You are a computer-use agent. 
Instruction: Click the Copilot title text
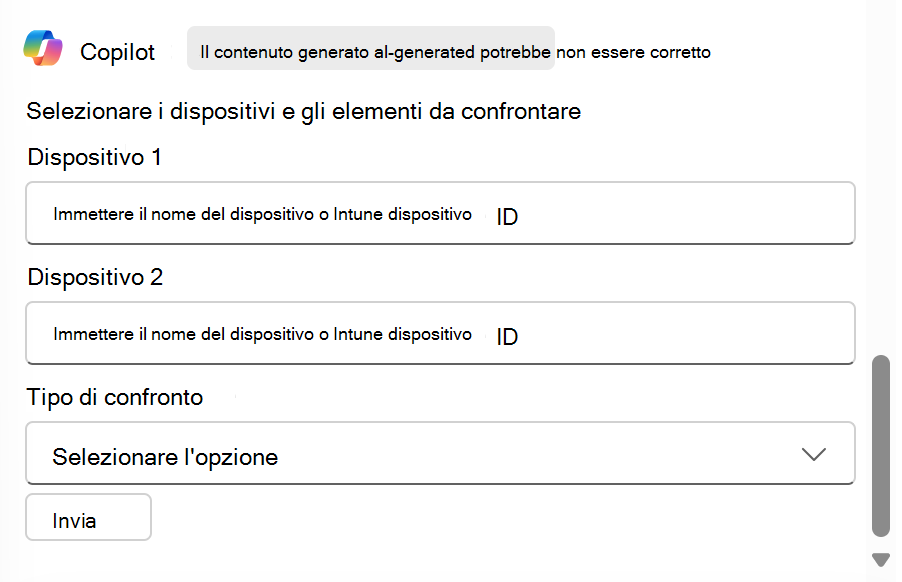[x=117, y=53]
